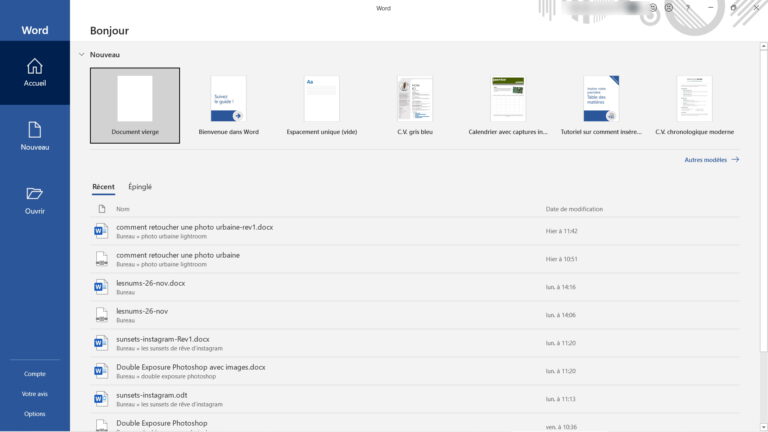Click the vertical scrollbar up arrow

tap(764, 46)
